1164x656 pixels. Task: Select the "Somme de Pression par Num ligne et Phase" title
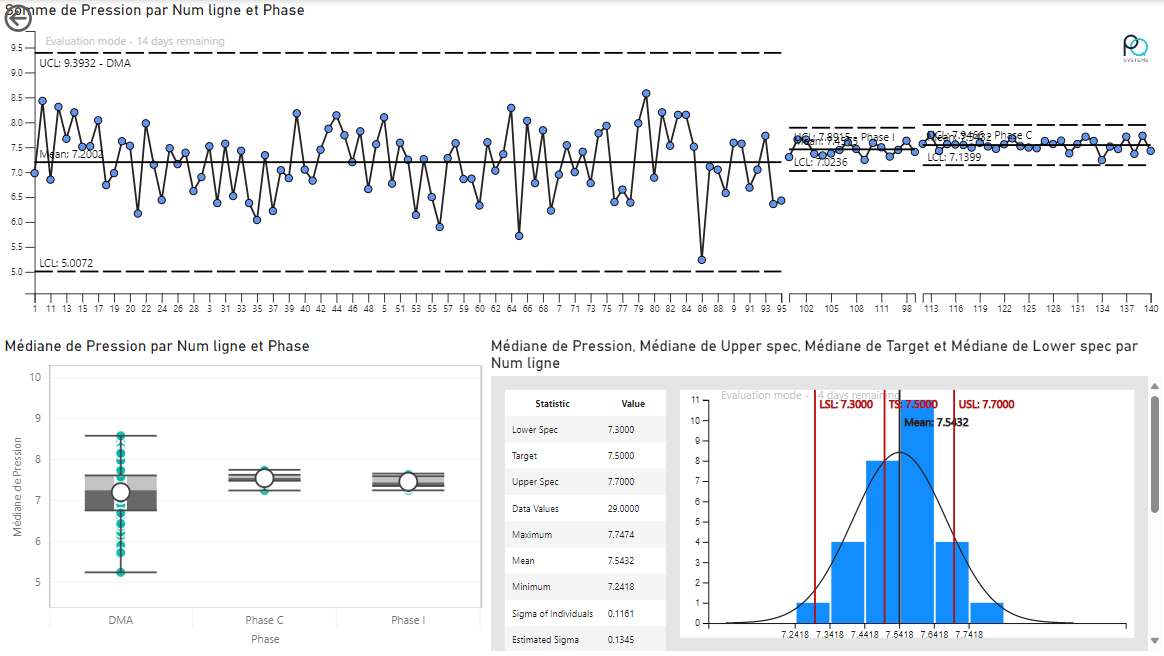point(155,10)
